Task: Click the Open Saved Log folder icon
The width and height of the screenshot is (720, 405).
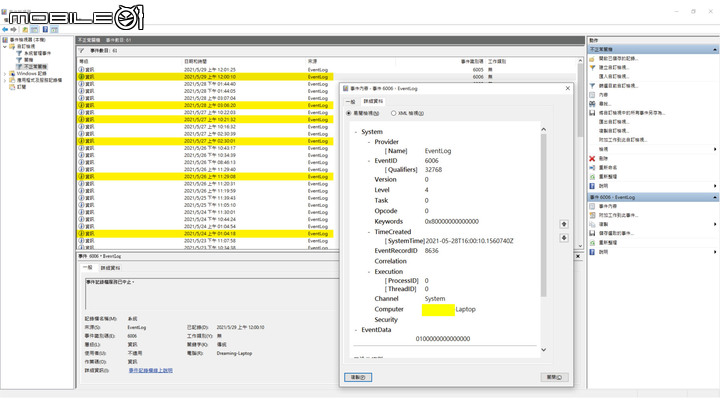Action: pos(592,59)
